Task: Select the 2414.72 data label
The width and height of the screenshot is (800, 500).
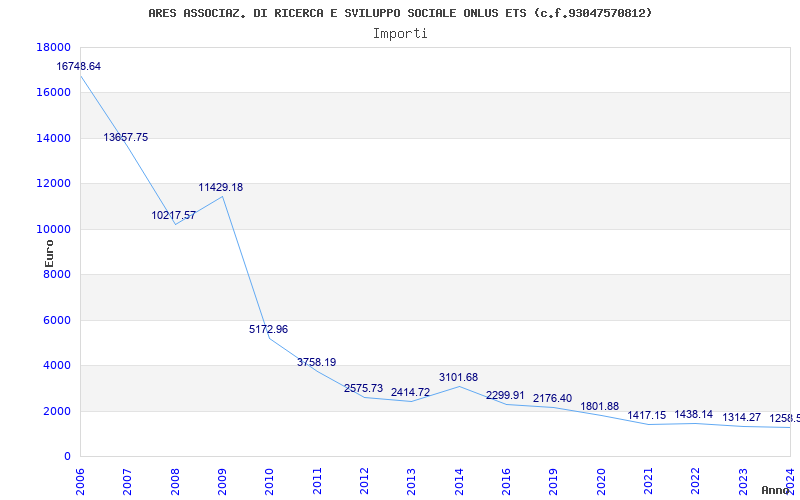Action: 410,392
